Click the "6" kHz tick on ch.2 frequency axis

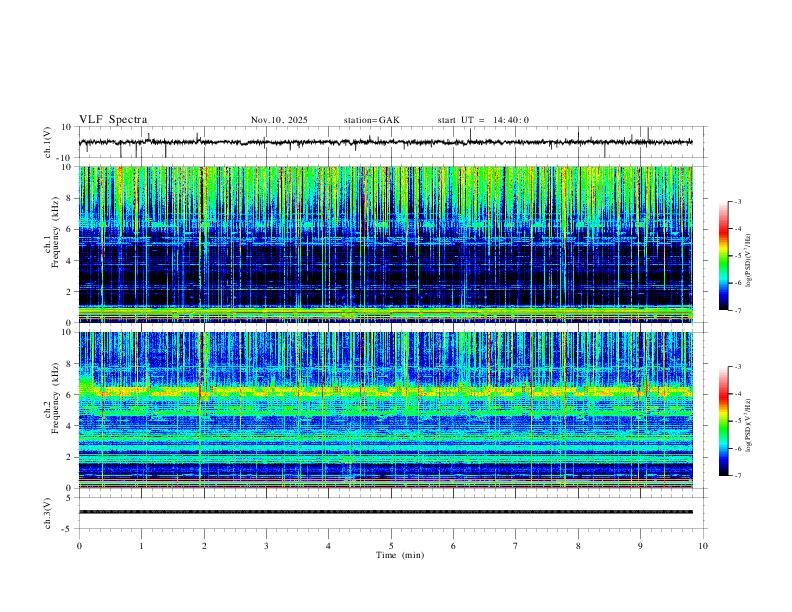(69, 394)
